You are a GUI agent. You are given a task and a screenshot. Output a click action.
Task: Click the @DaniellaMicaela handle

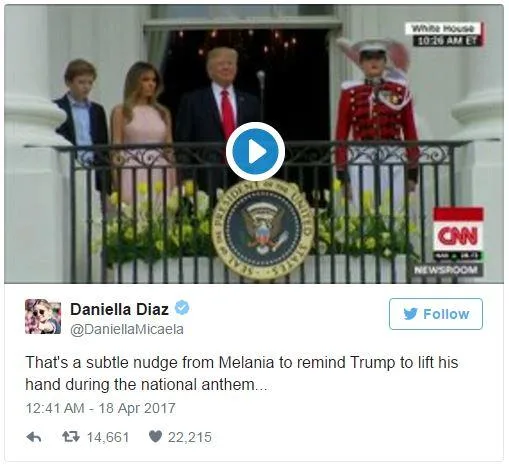pos(127,329)
